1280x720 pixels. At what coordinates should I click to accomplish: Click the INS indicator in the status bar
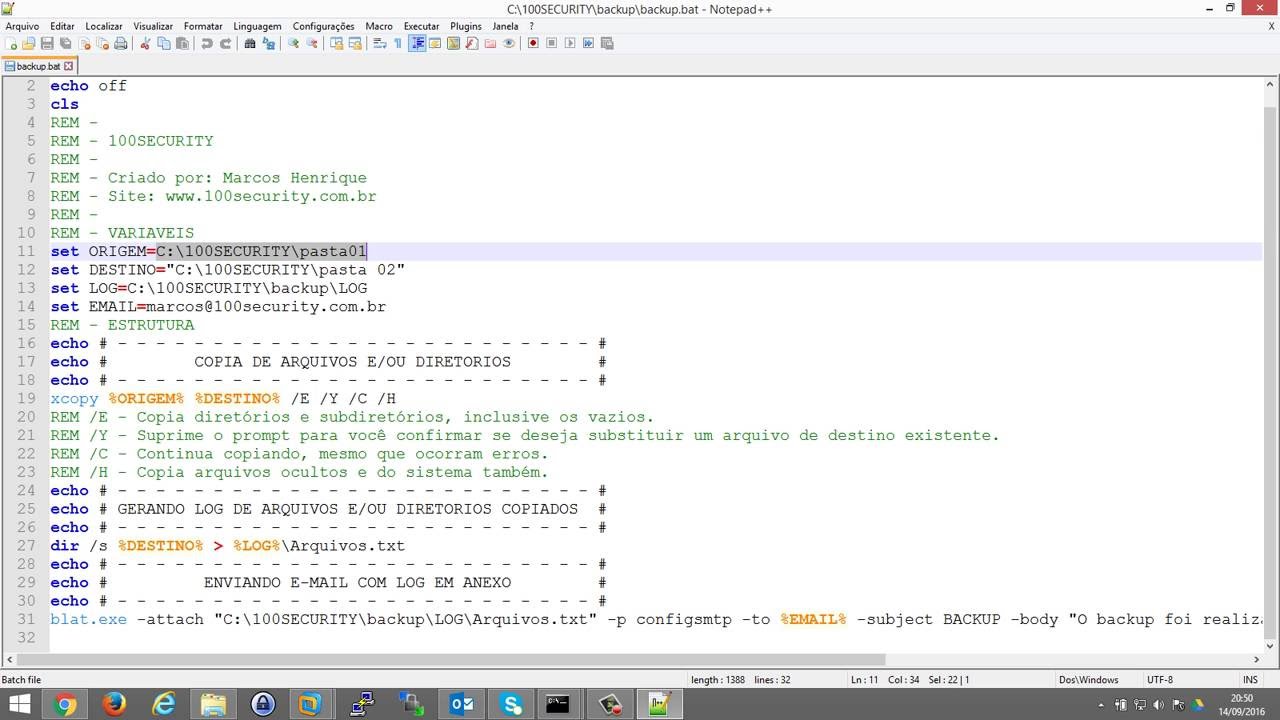[1250, 680]
